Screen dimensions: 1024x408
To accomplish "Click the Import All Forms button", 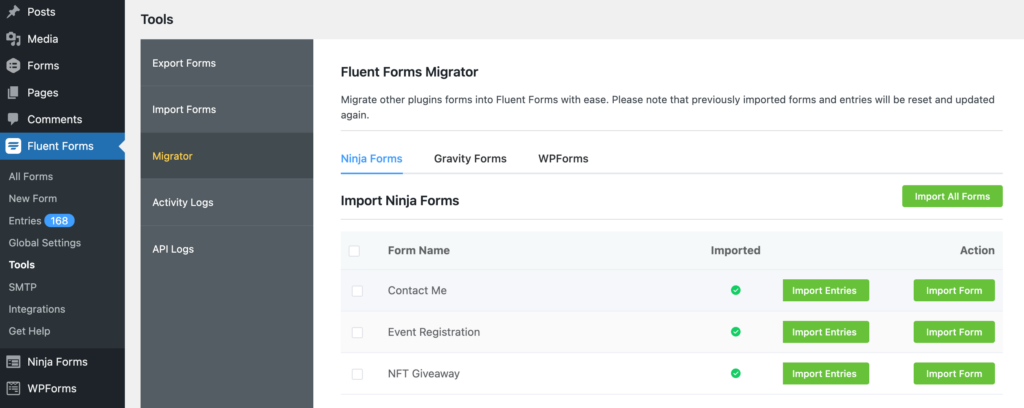I will (952, 196).
